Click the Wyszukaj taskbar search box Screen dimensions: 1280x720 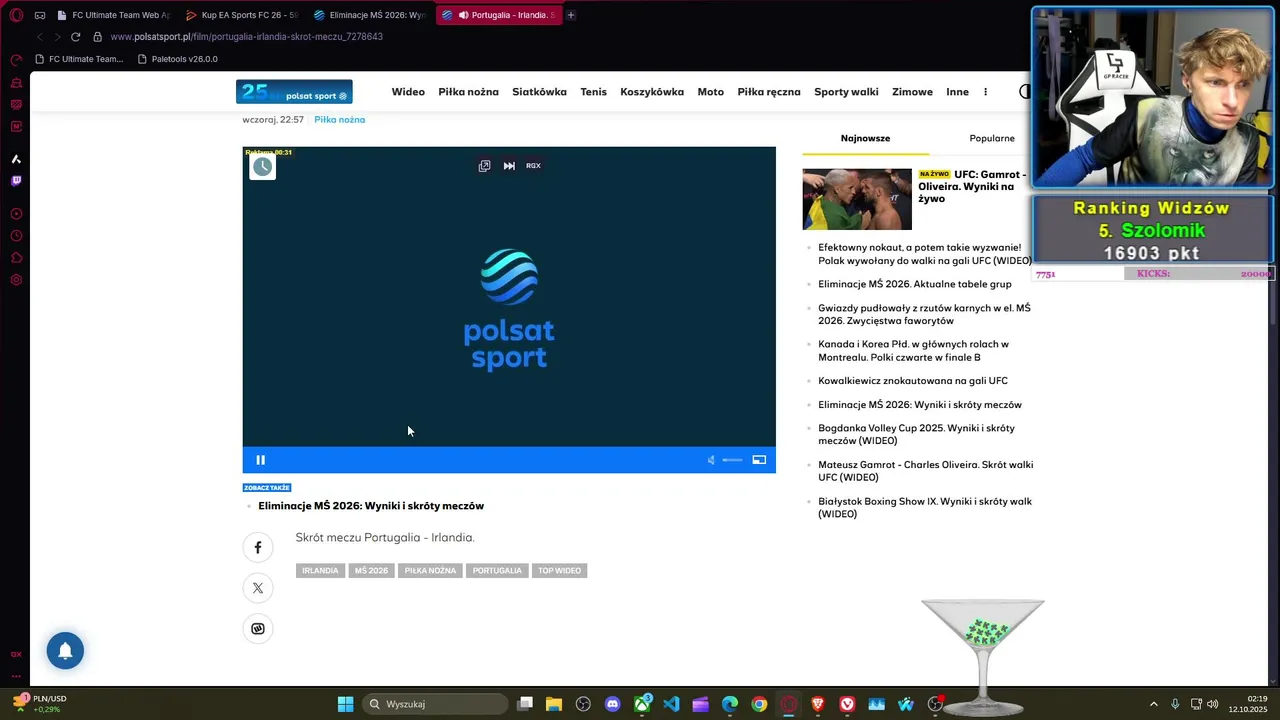click(434, 704)
